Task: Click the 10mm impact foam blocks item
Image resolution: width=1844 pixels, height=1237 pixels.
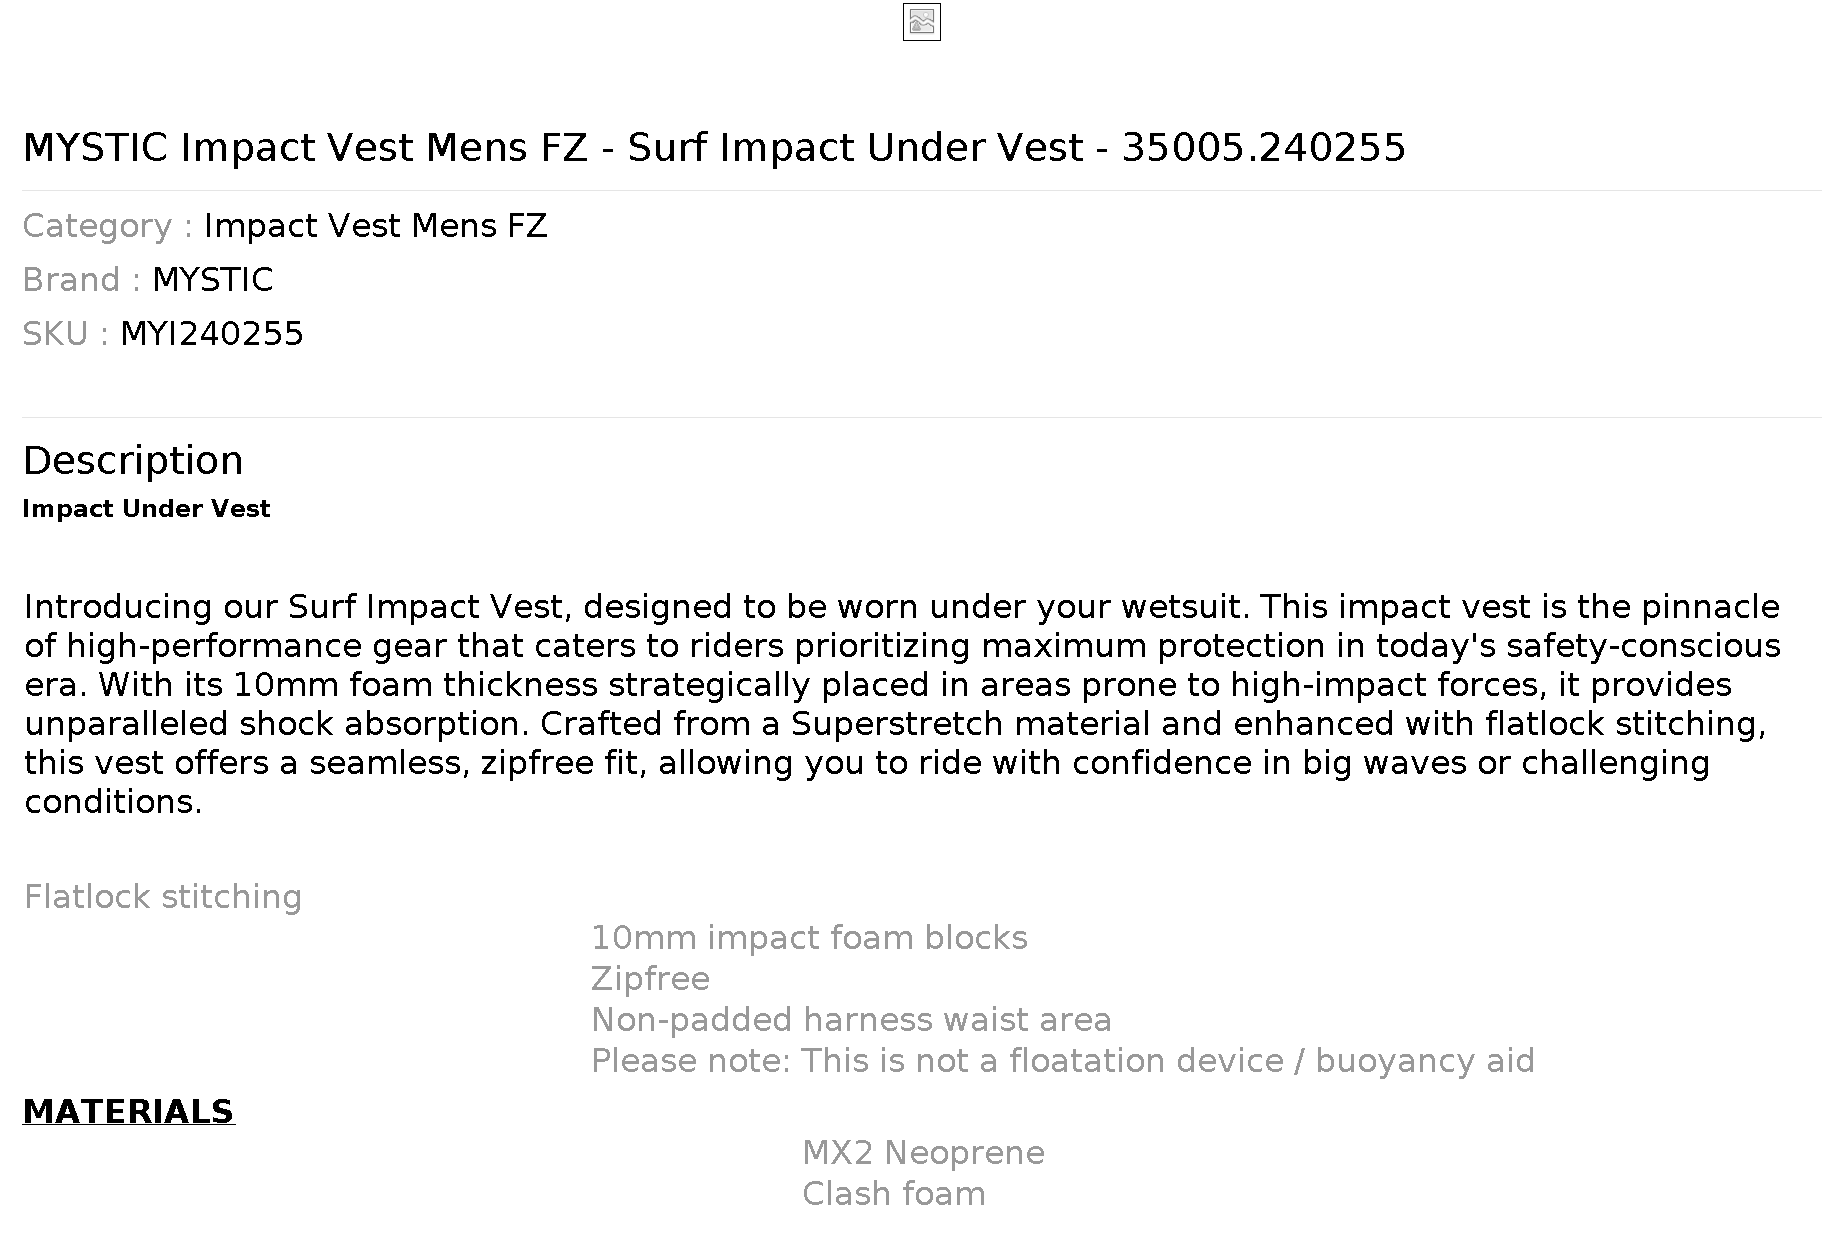Action: [809, 938]
